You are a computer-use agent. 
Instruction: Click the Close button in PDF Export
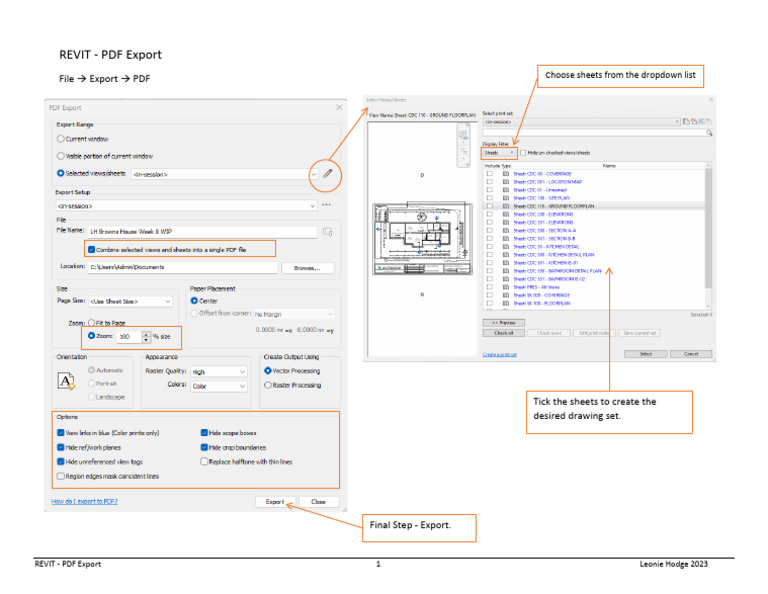(318, 502)
